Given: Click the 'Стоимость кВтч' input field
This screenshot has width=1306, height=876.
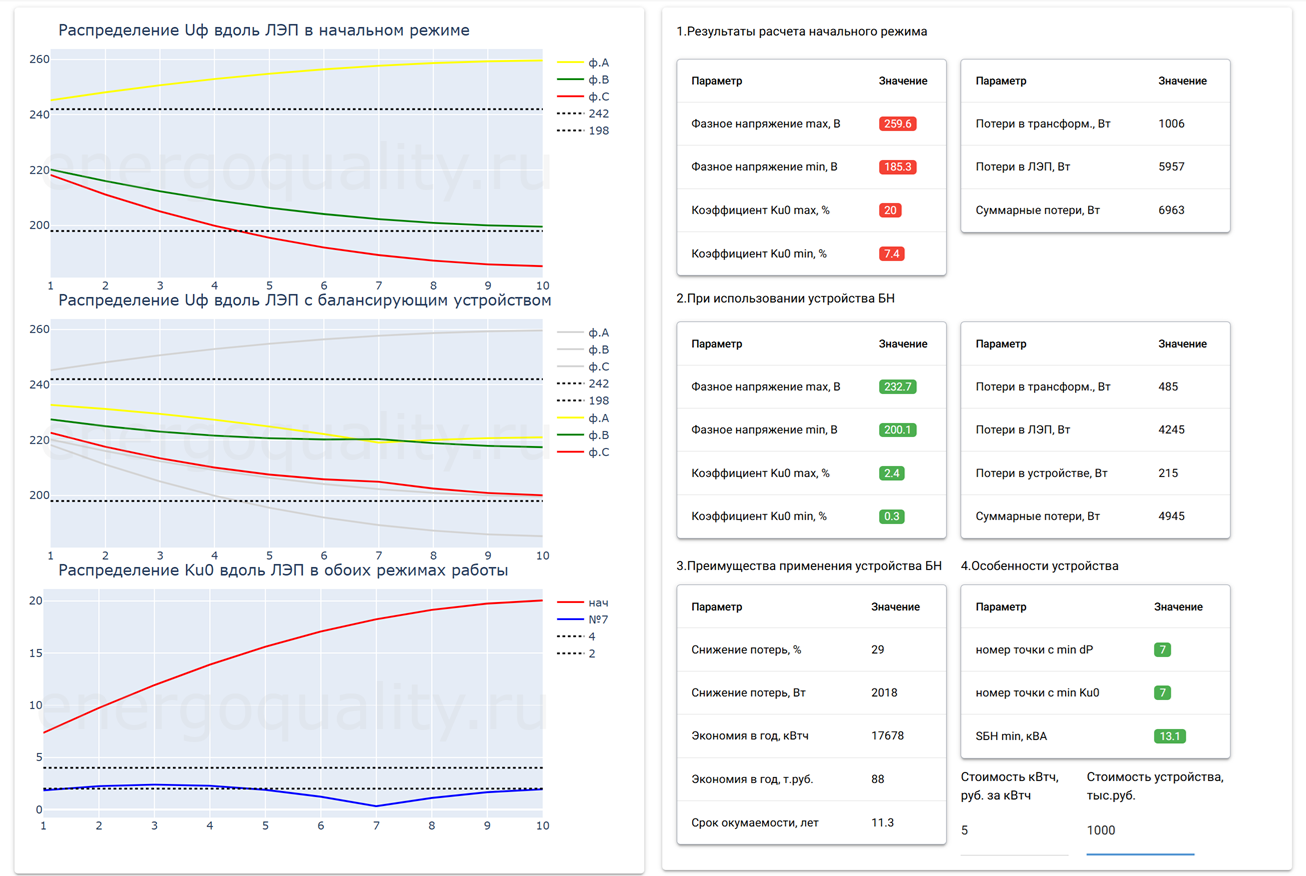Looking at the screenshot, I should coord(1014,831).
